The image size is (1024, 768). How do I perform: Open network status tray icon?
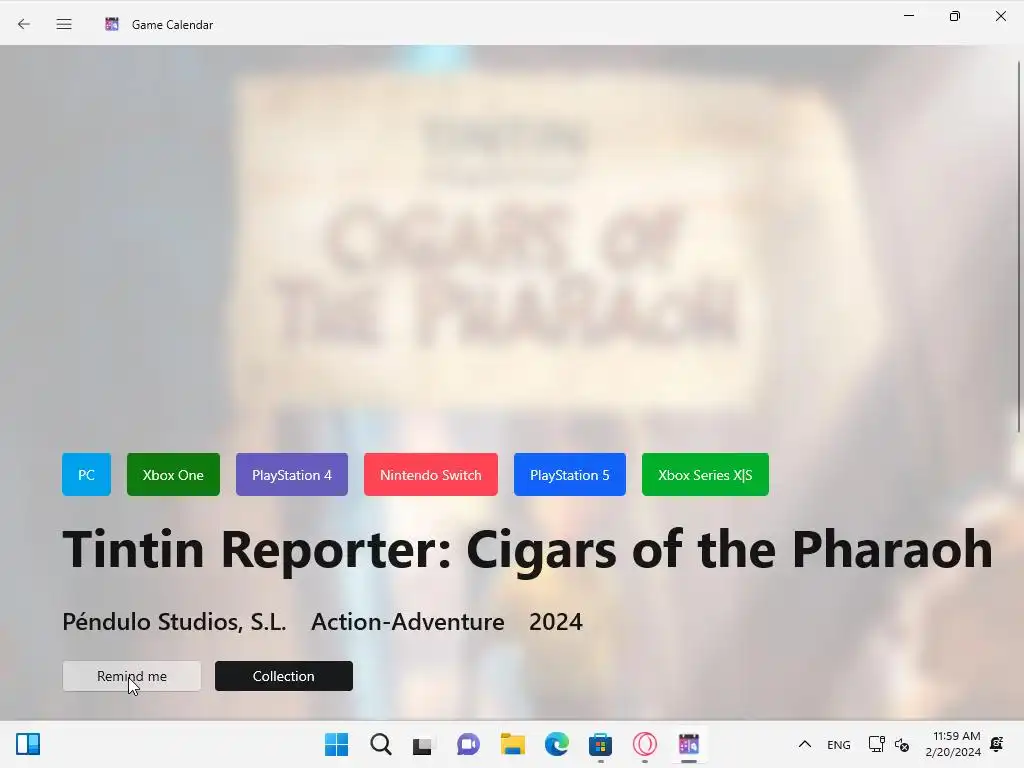coord(876,744)
